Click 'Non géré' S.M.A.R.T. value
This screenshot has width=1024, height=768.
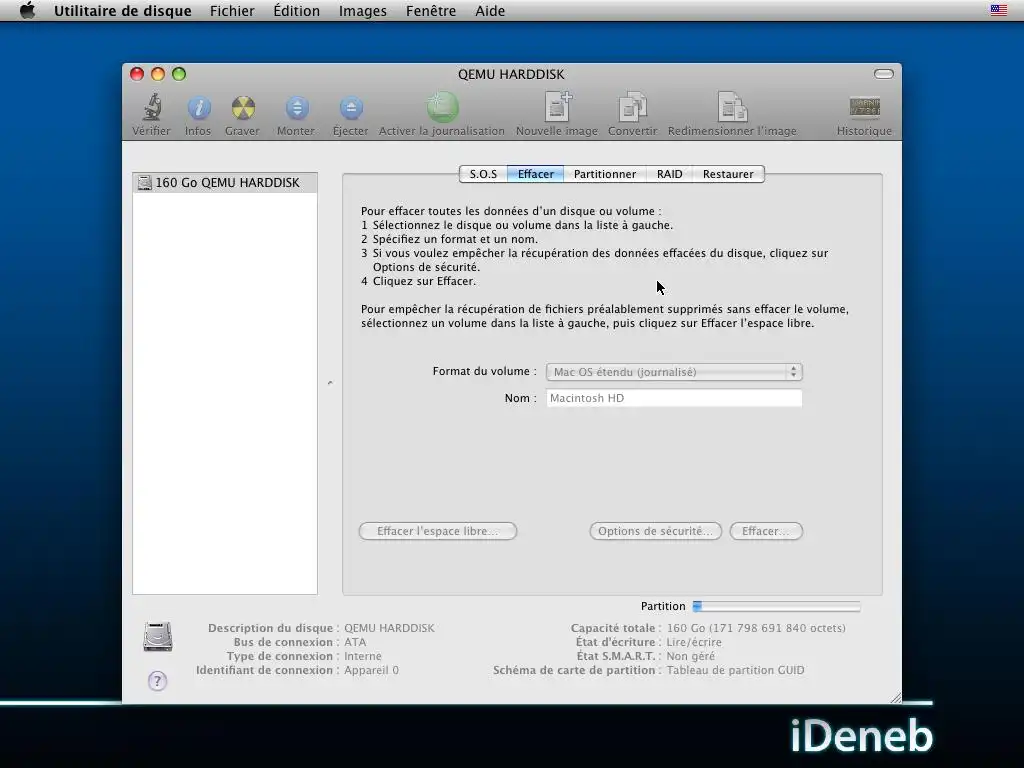coord(690,656)
